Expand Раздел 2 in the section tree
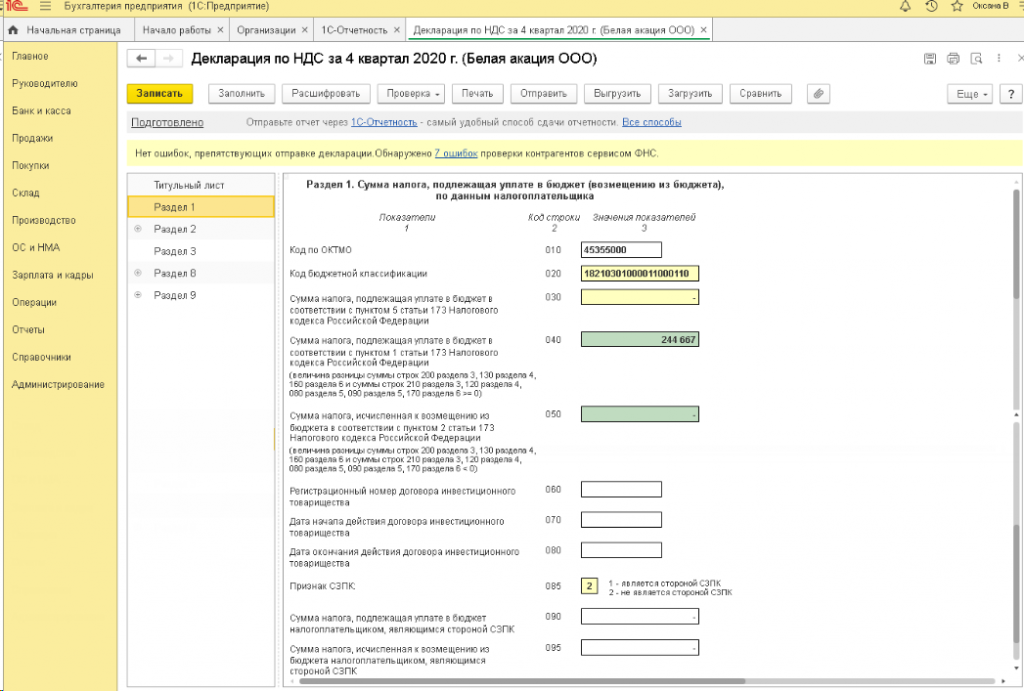Screen dimensions: 1024x691 (x=138, y=229)
